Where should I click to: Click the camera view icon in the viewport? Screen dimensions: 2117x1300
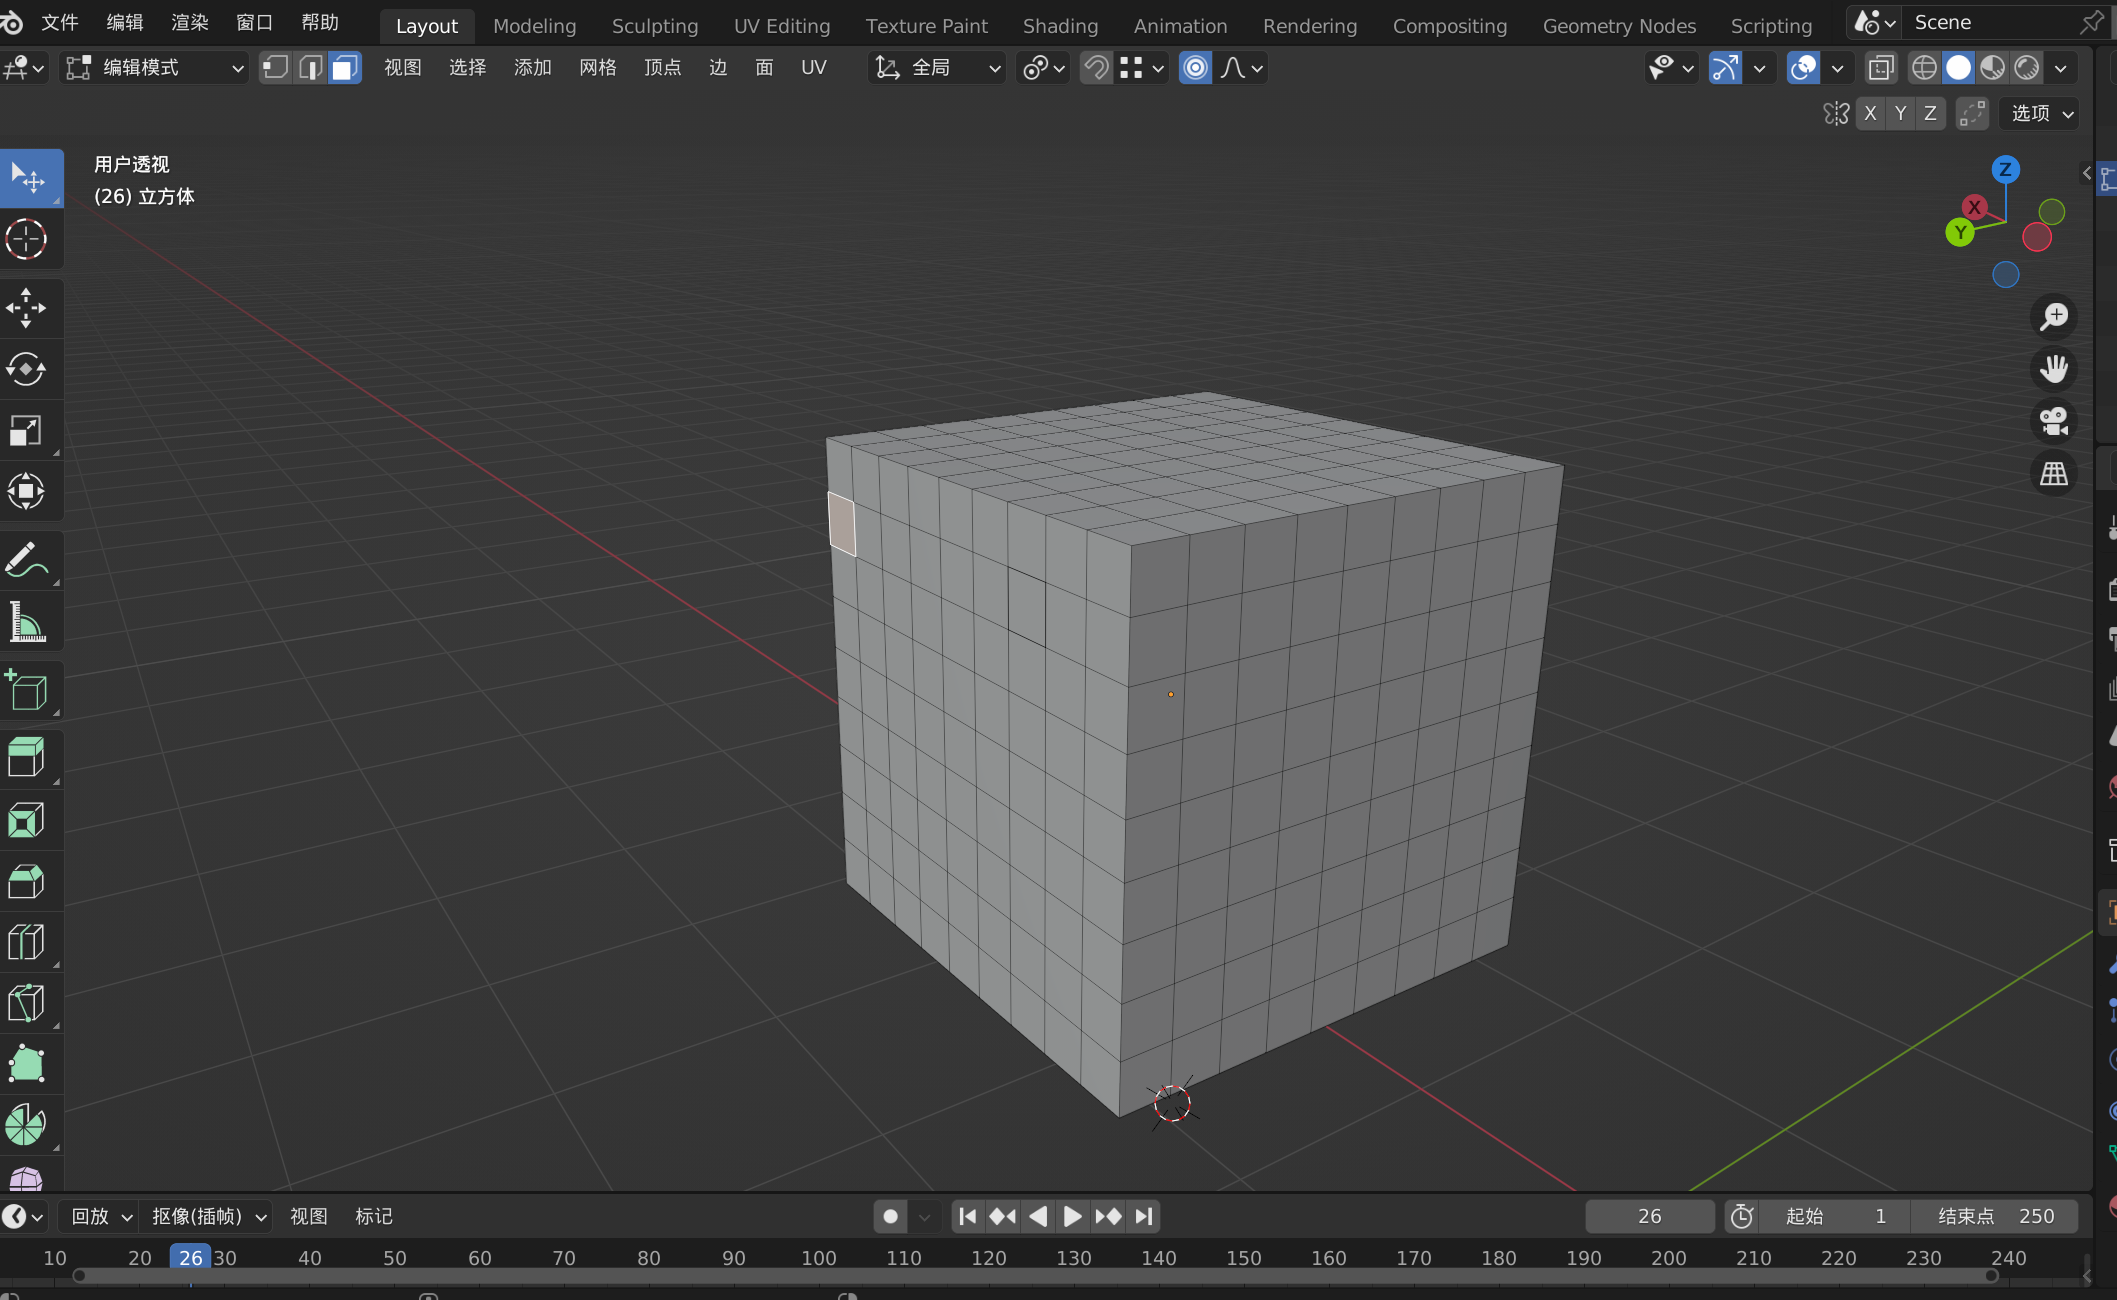[2053, 421]
